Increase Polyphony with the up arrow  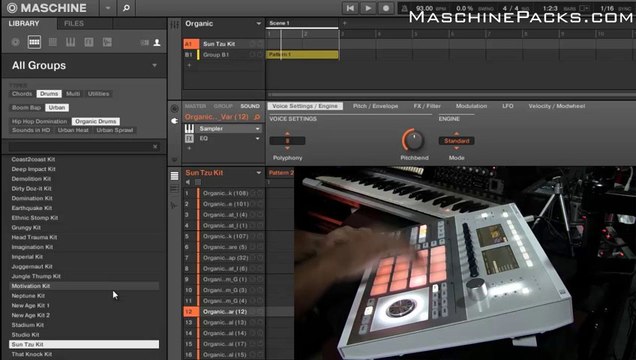click(x=287, y=133)
